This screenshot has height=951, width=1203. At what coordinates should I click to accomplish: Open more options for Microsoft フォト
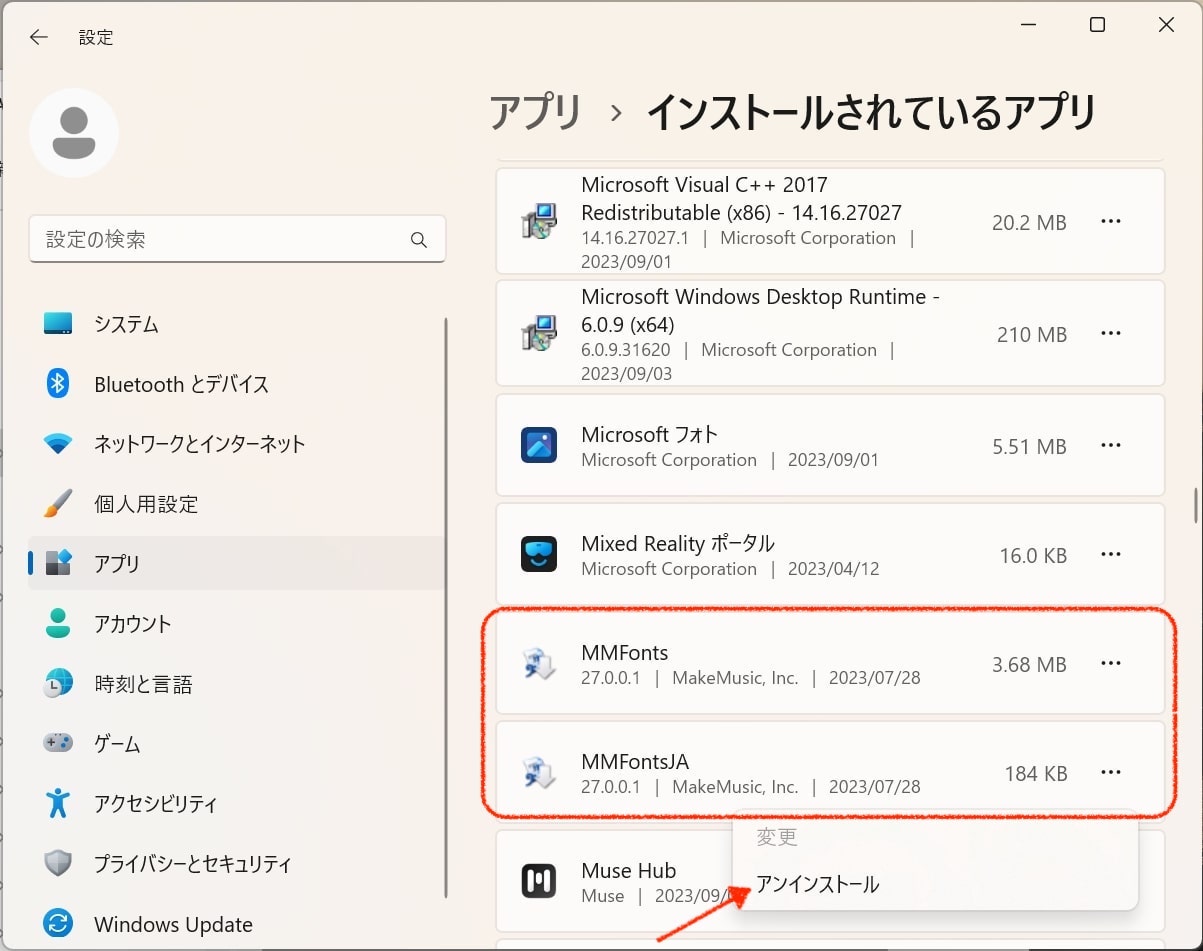pyautogui.click(x=1111, y=446)
